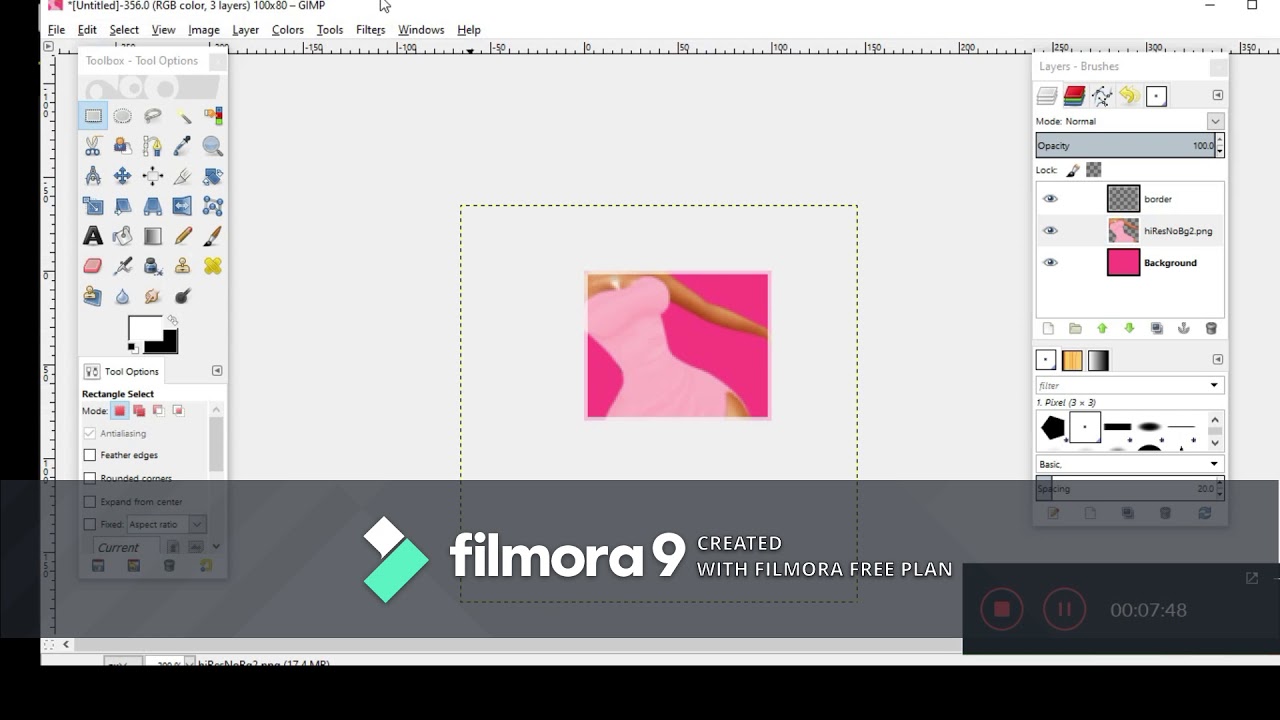Select the Crop tool
This screenshot has width=1280, height=720.
(x=182, y=176)
